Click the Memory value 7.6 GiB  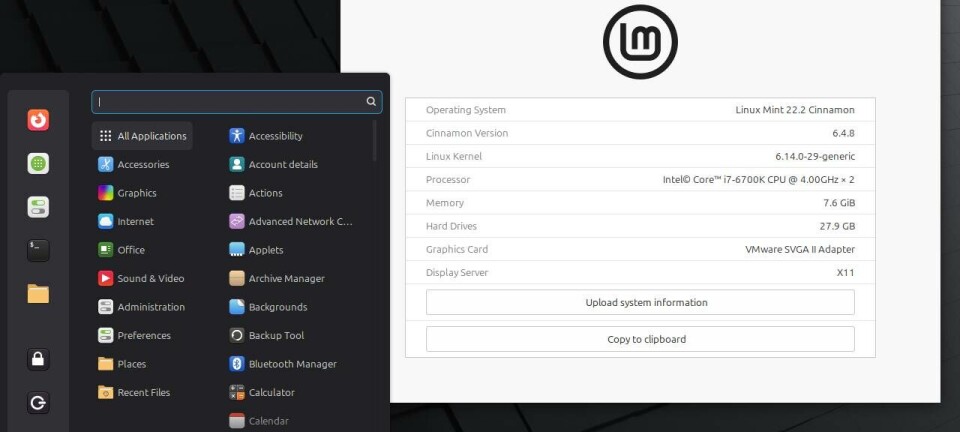(x=839, y=203)
